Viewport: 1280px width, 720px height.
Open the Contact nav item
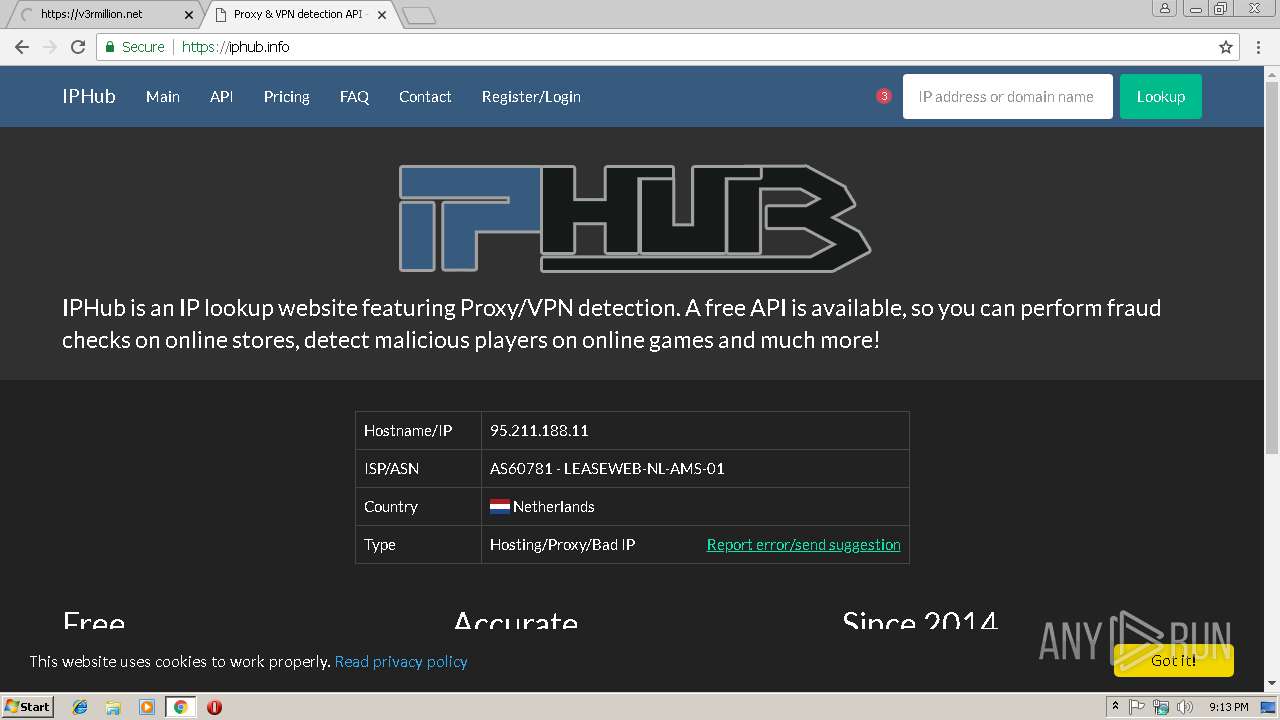tap(425, 97)
